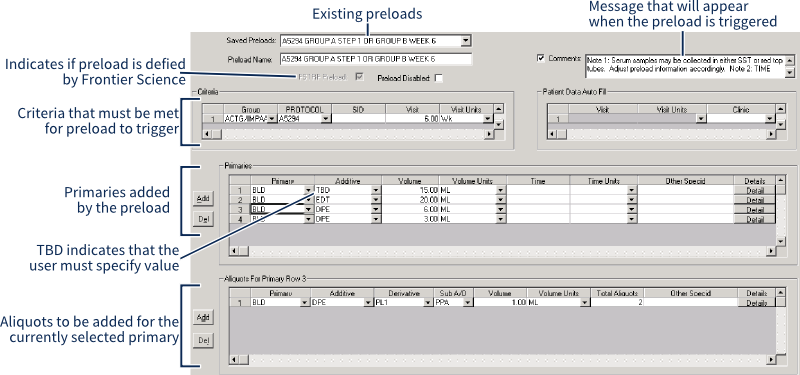Expand the Criteria Group dropdown showing ACTG/IMPAACT
This screenshot has height=375, width=800.
point(272,119)
